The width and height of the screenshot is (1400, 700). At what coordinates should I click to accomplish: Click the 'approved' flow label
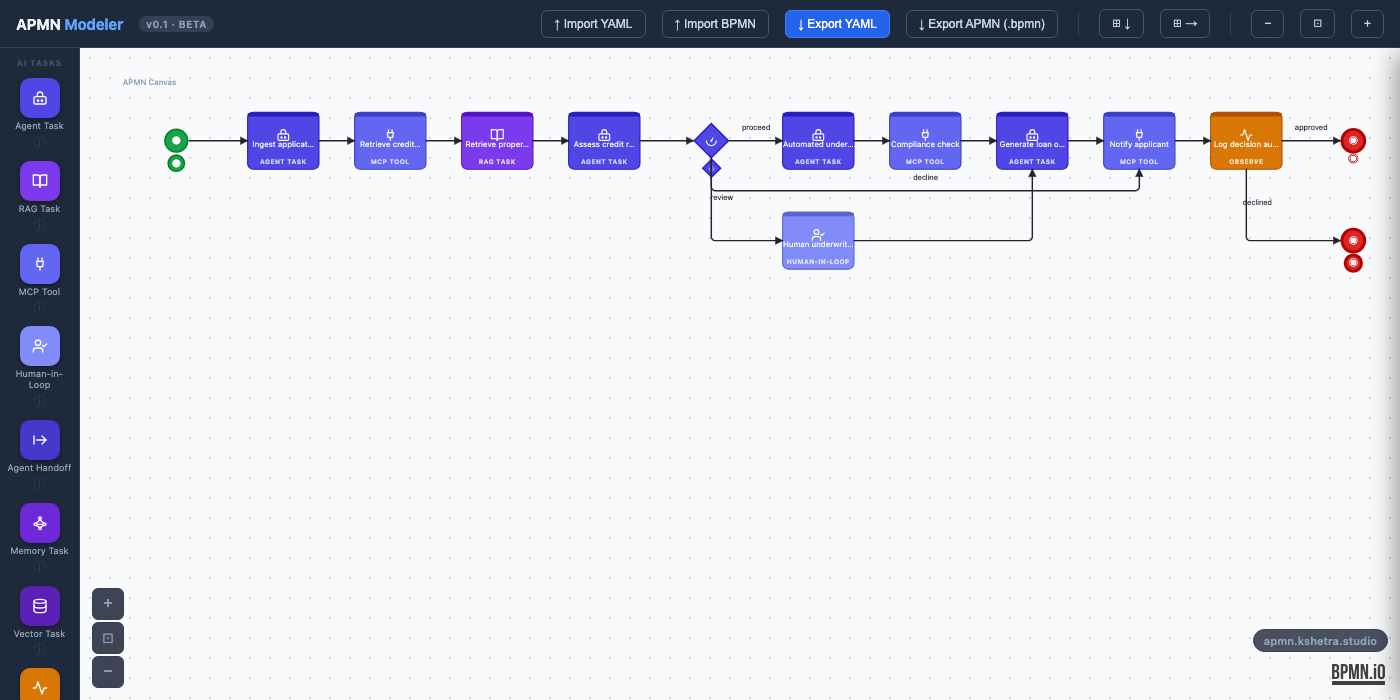tap(1311, 128)
